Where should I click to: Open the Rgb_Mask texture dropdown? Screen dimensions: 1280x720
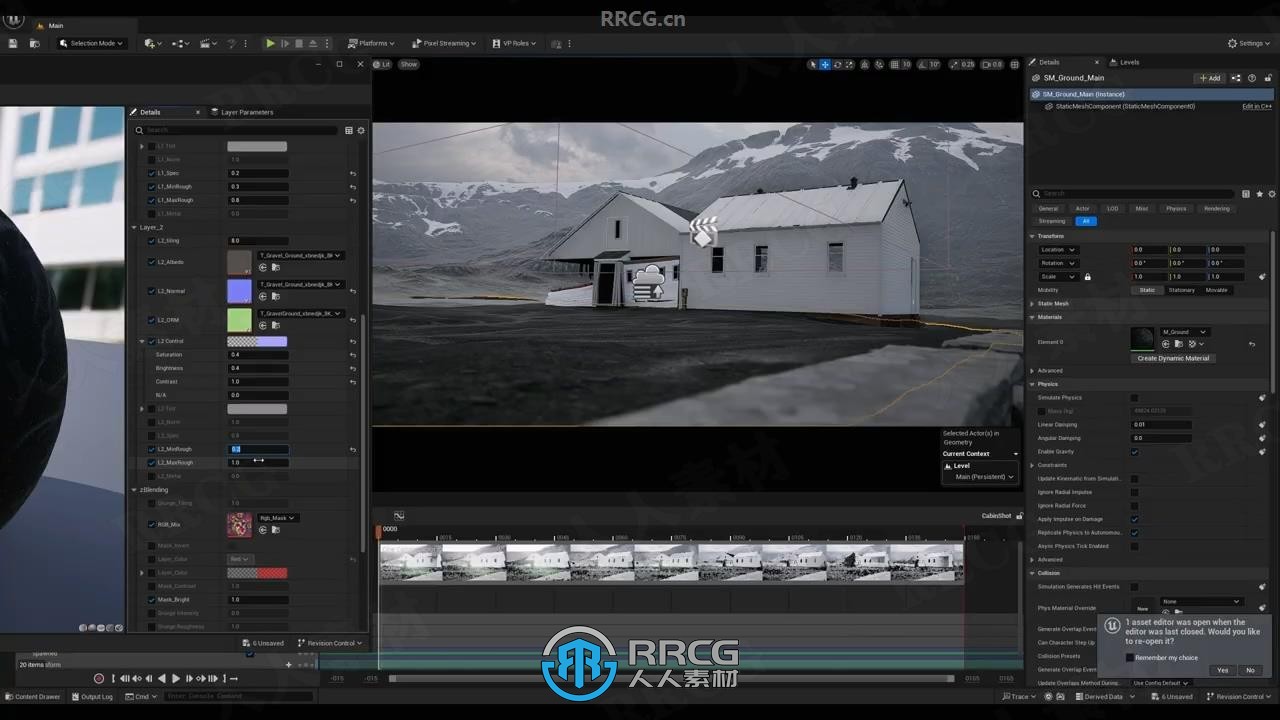click(x=277, y=518)
